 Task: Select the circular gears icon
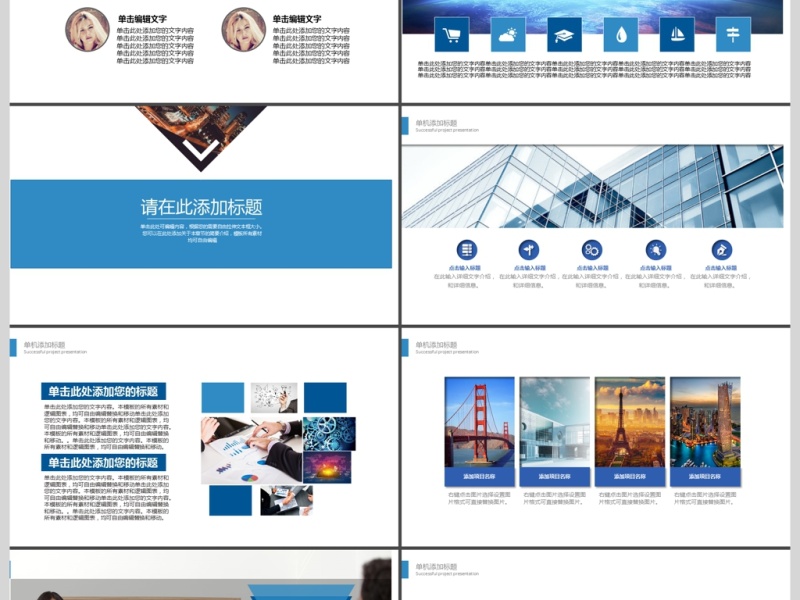click(x=590, y=250)
